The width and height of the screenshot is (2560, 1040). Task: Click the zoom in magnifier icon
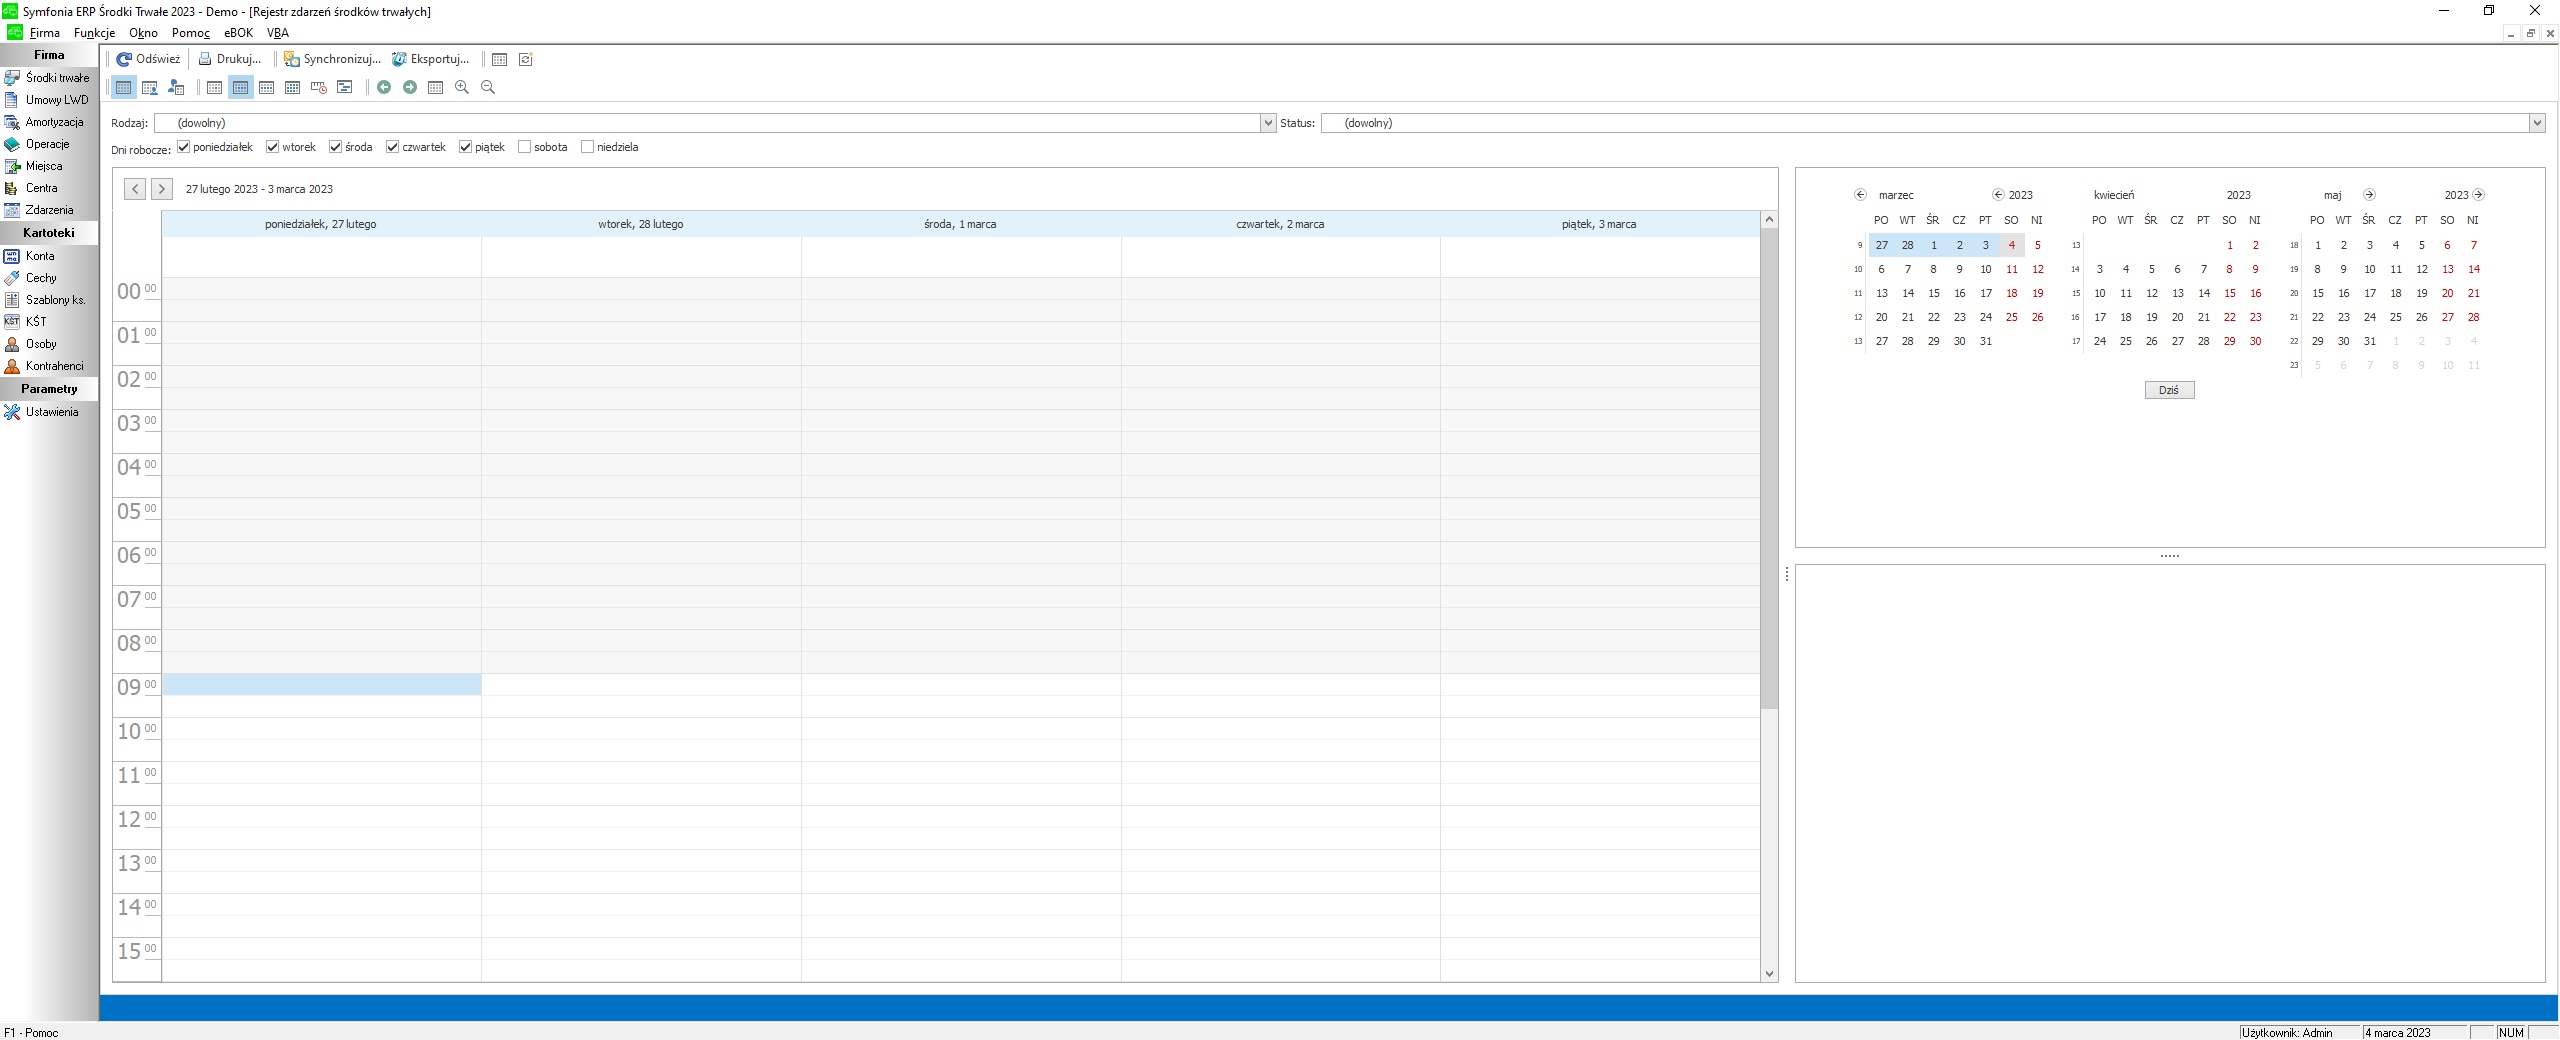462,87
